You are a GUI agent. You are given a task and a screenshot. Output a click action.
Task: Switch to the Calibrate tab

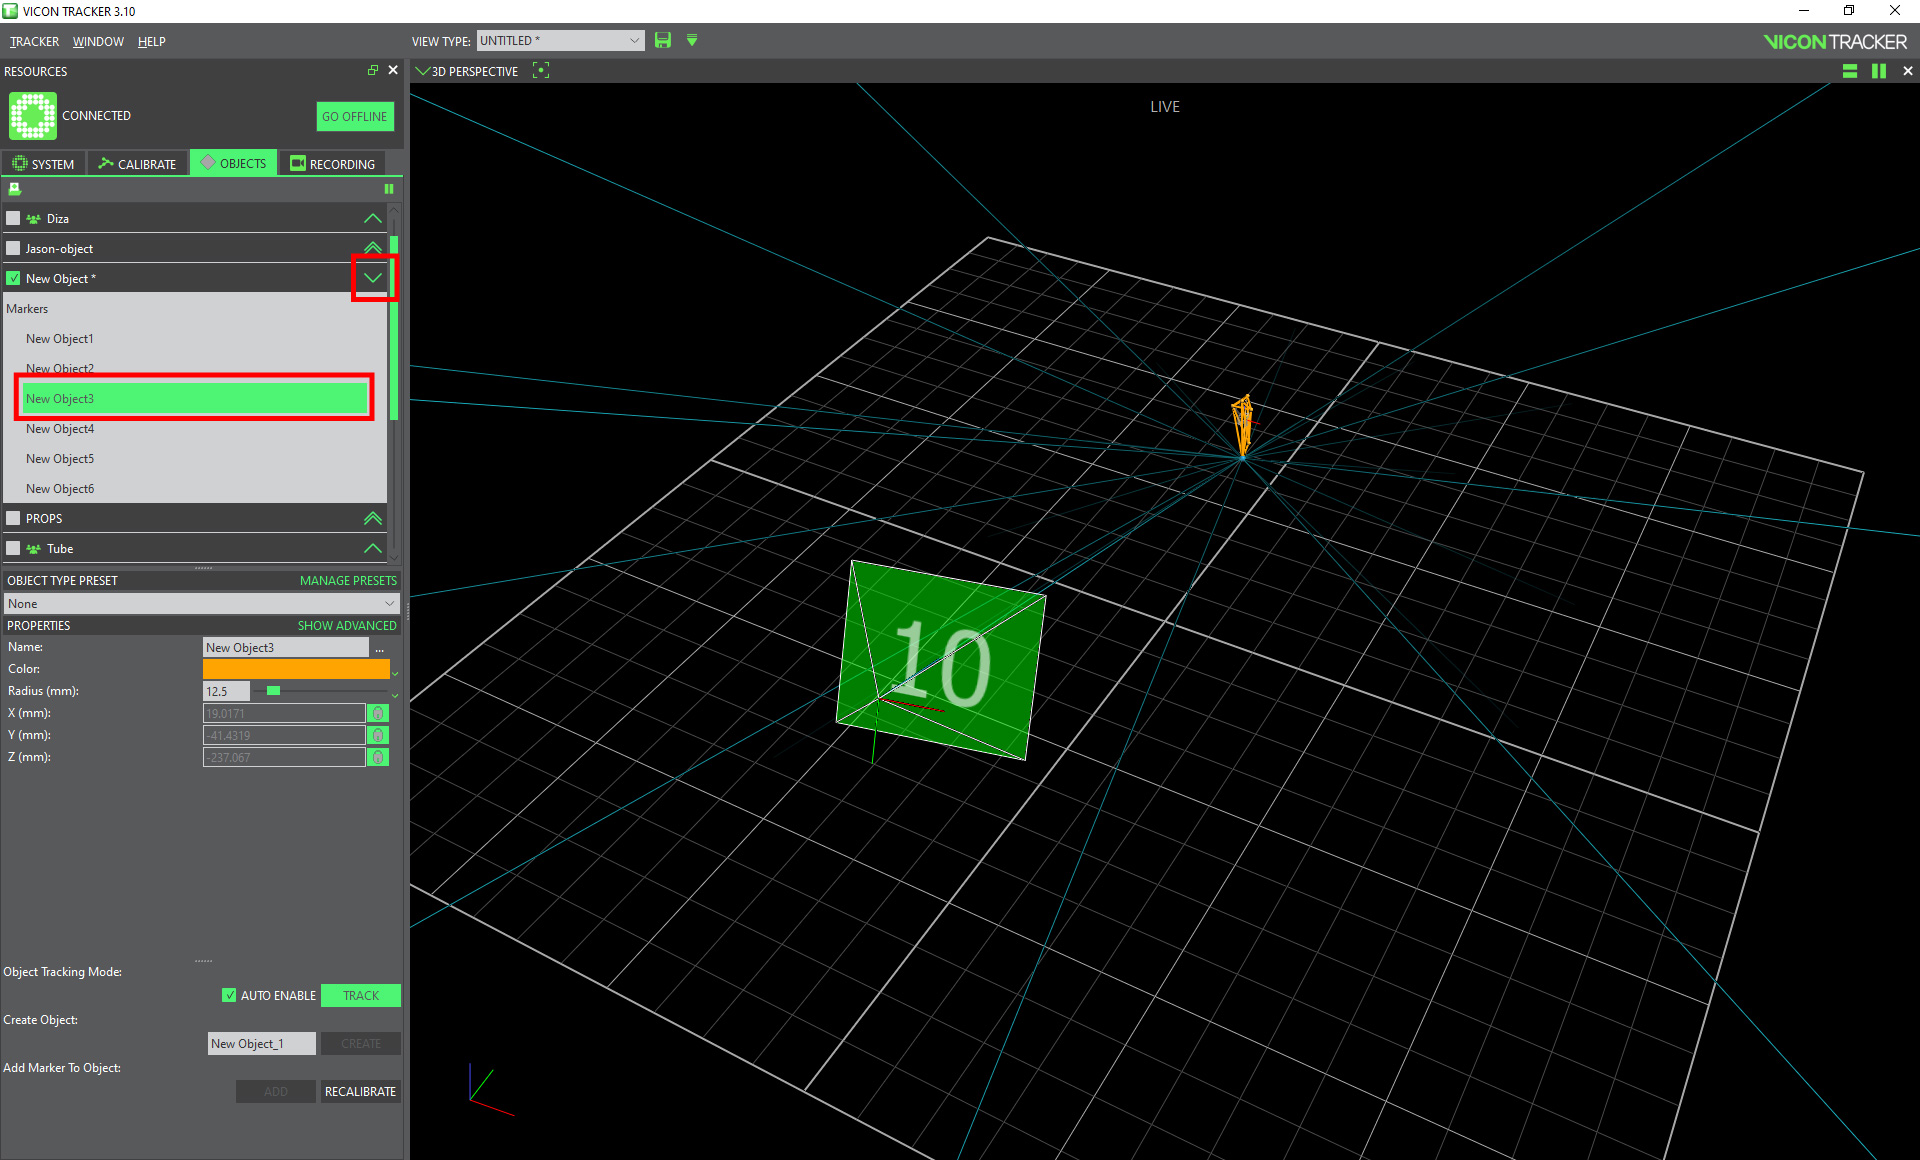pyautogui.click(x=138, y=164)
